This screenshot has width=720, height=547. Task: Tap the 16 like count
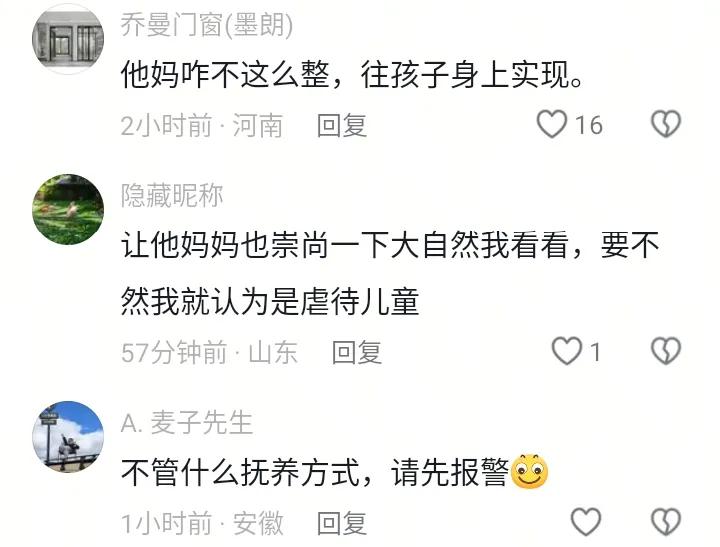click(589, 125)
